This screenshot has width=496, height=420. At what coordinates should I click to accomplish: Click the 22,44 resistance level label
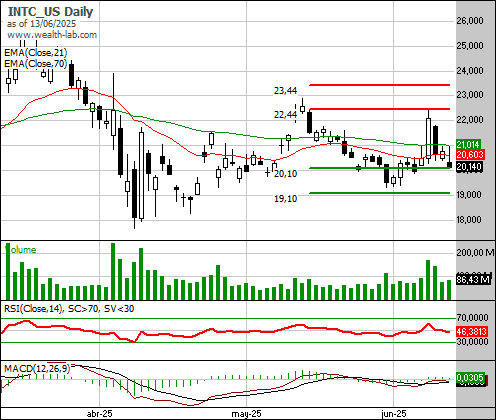(x=285, y=115)
